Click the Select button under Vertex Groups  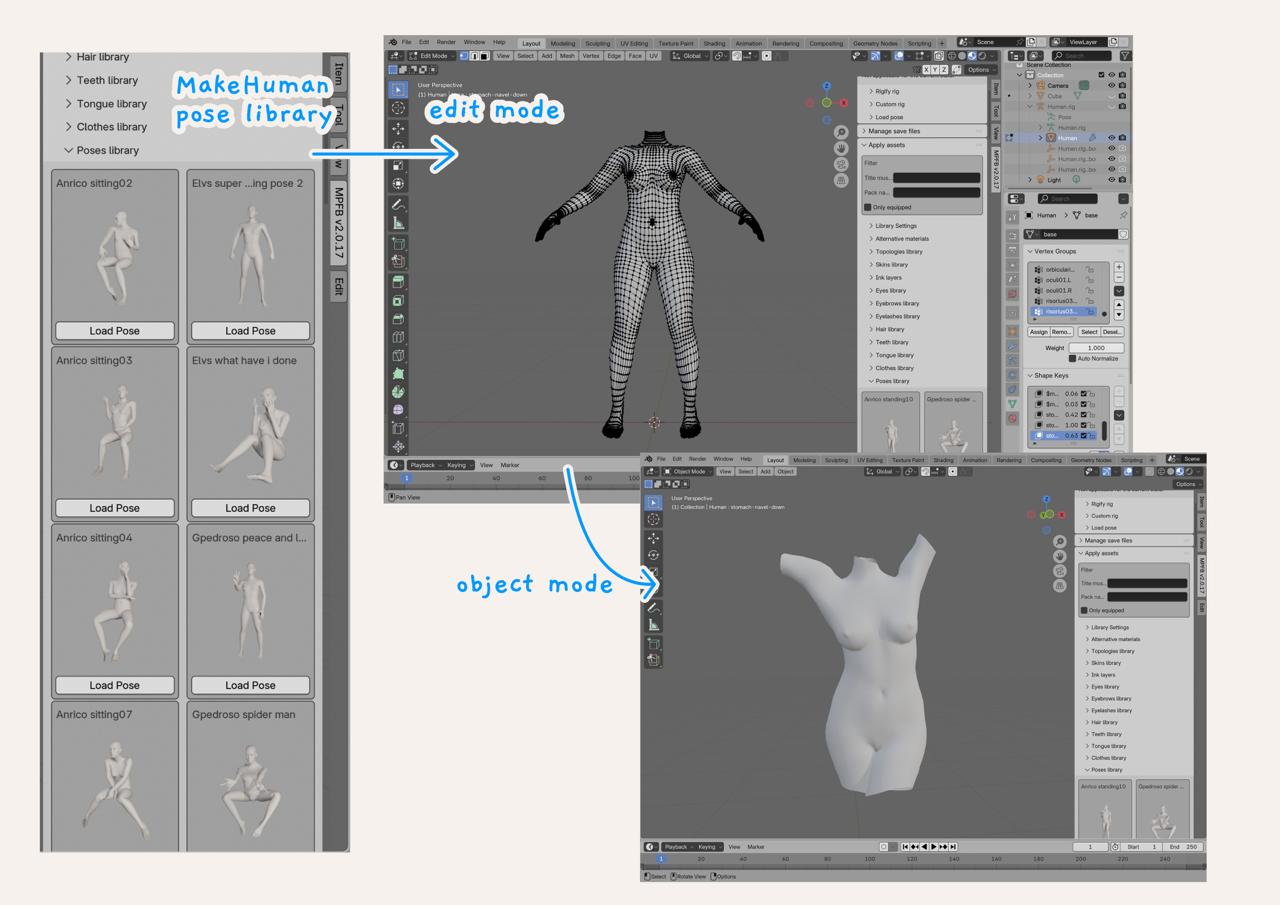pos(1089,332)
